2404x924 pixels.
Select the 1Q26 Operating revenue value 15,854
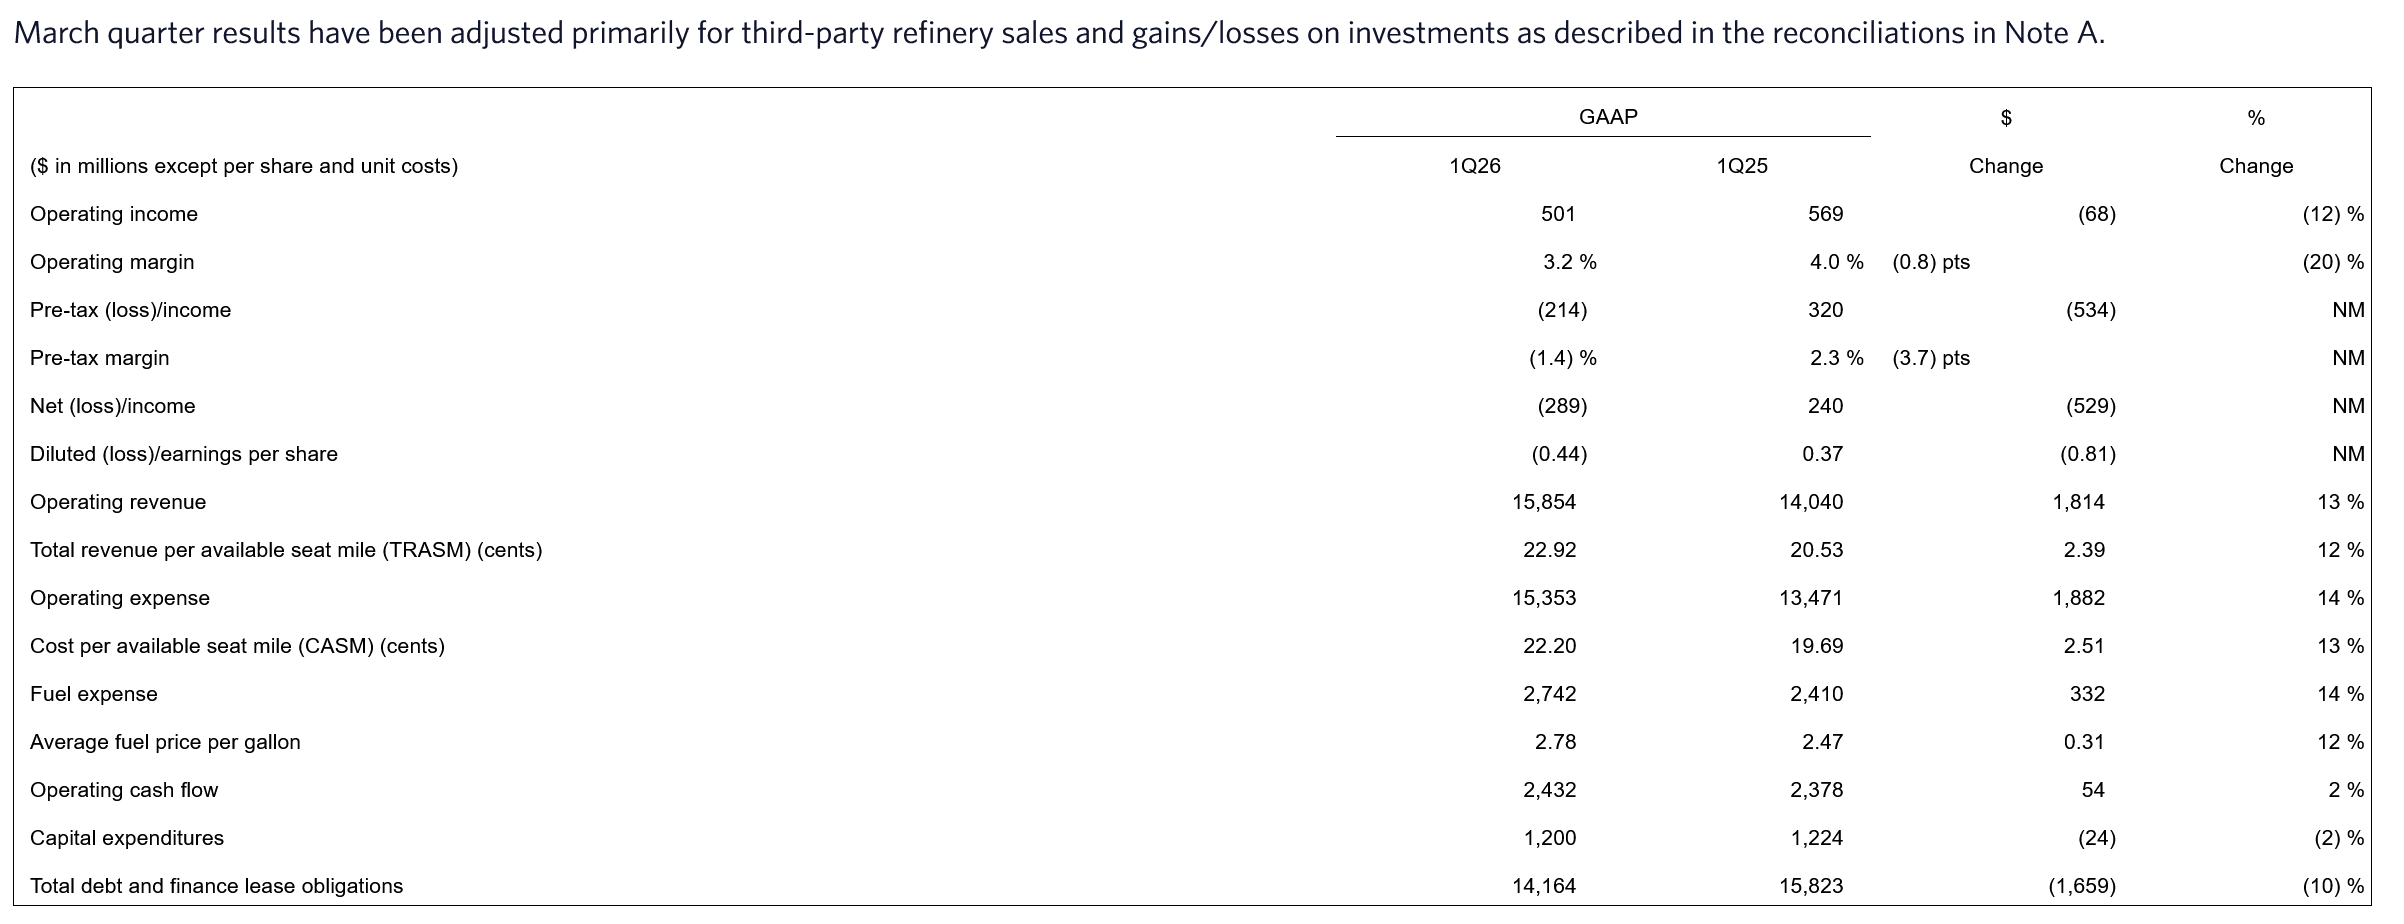(x=1543, y=502)
